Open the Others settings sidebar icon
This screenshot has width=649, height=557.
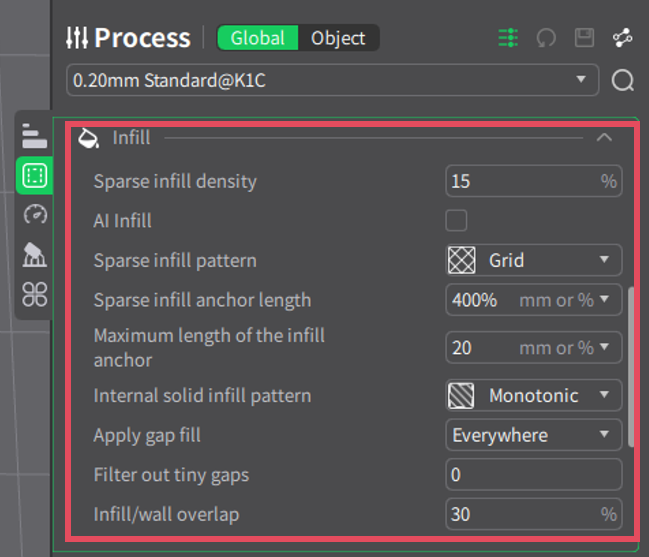click(x=35, y=294)
